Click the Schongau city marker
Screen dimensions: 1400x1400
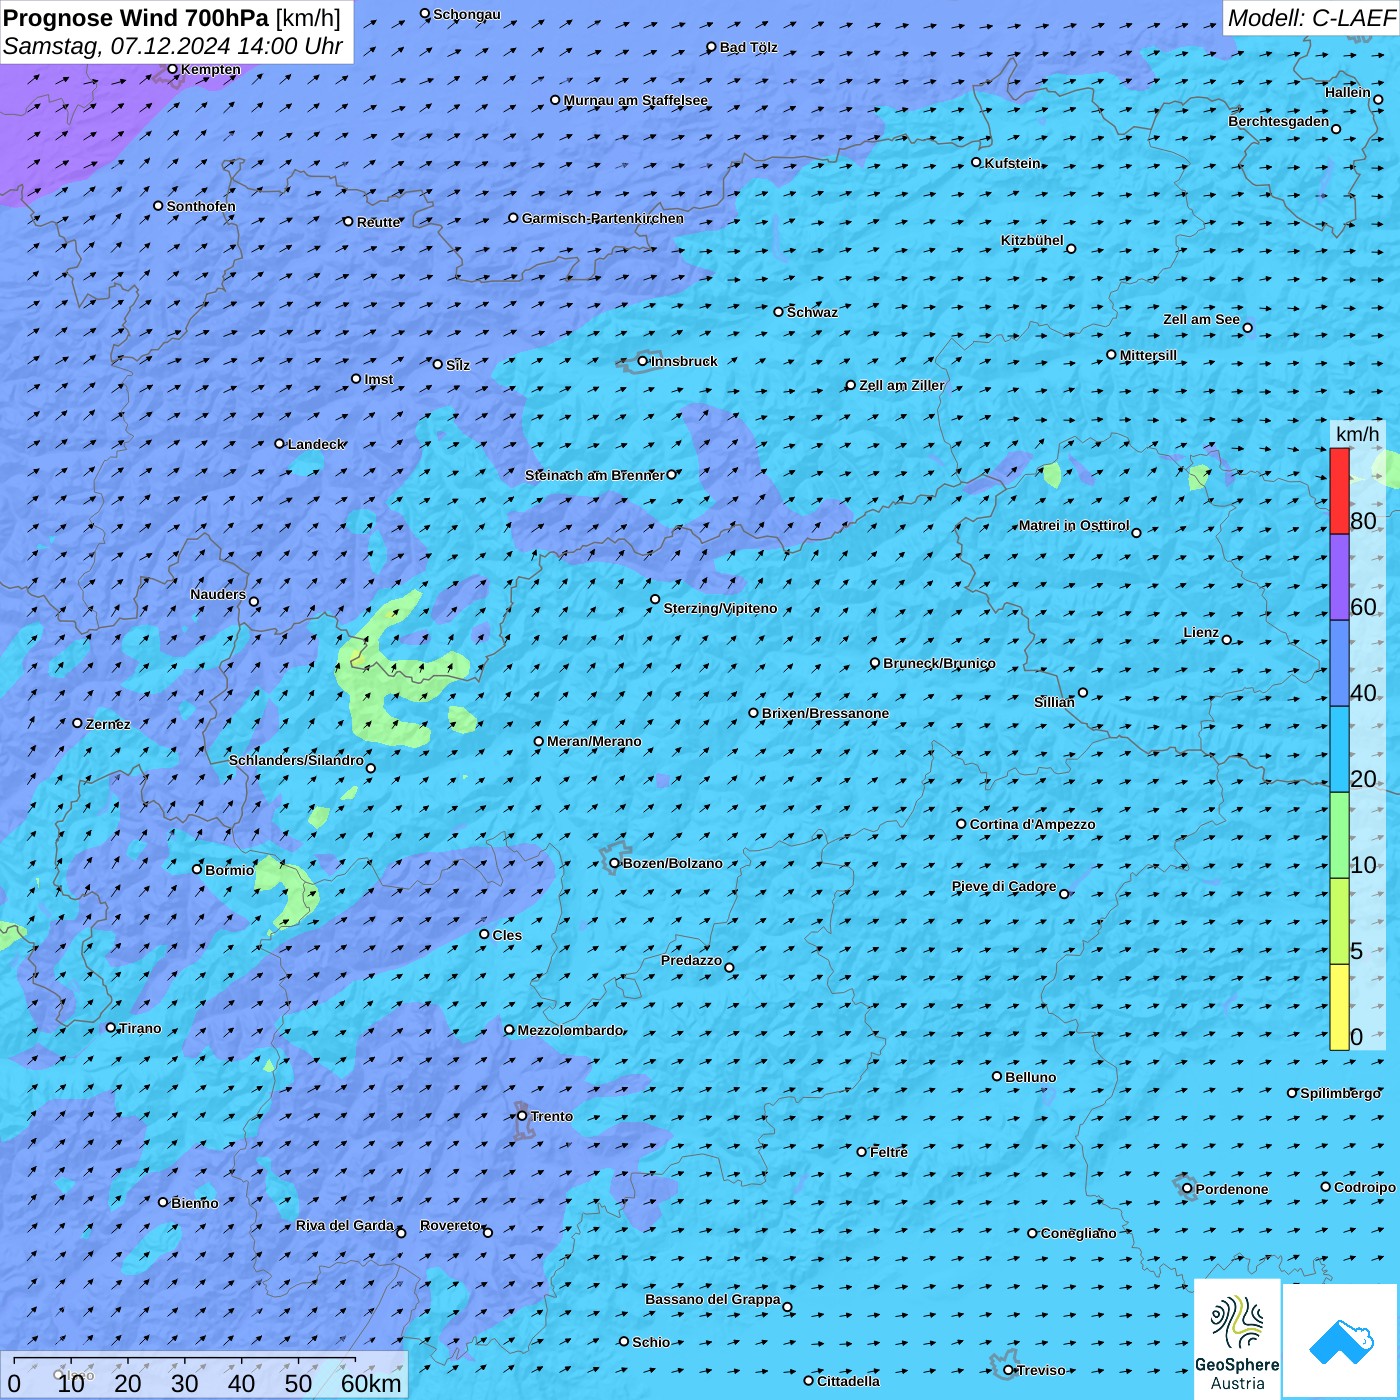click(425, 14)
